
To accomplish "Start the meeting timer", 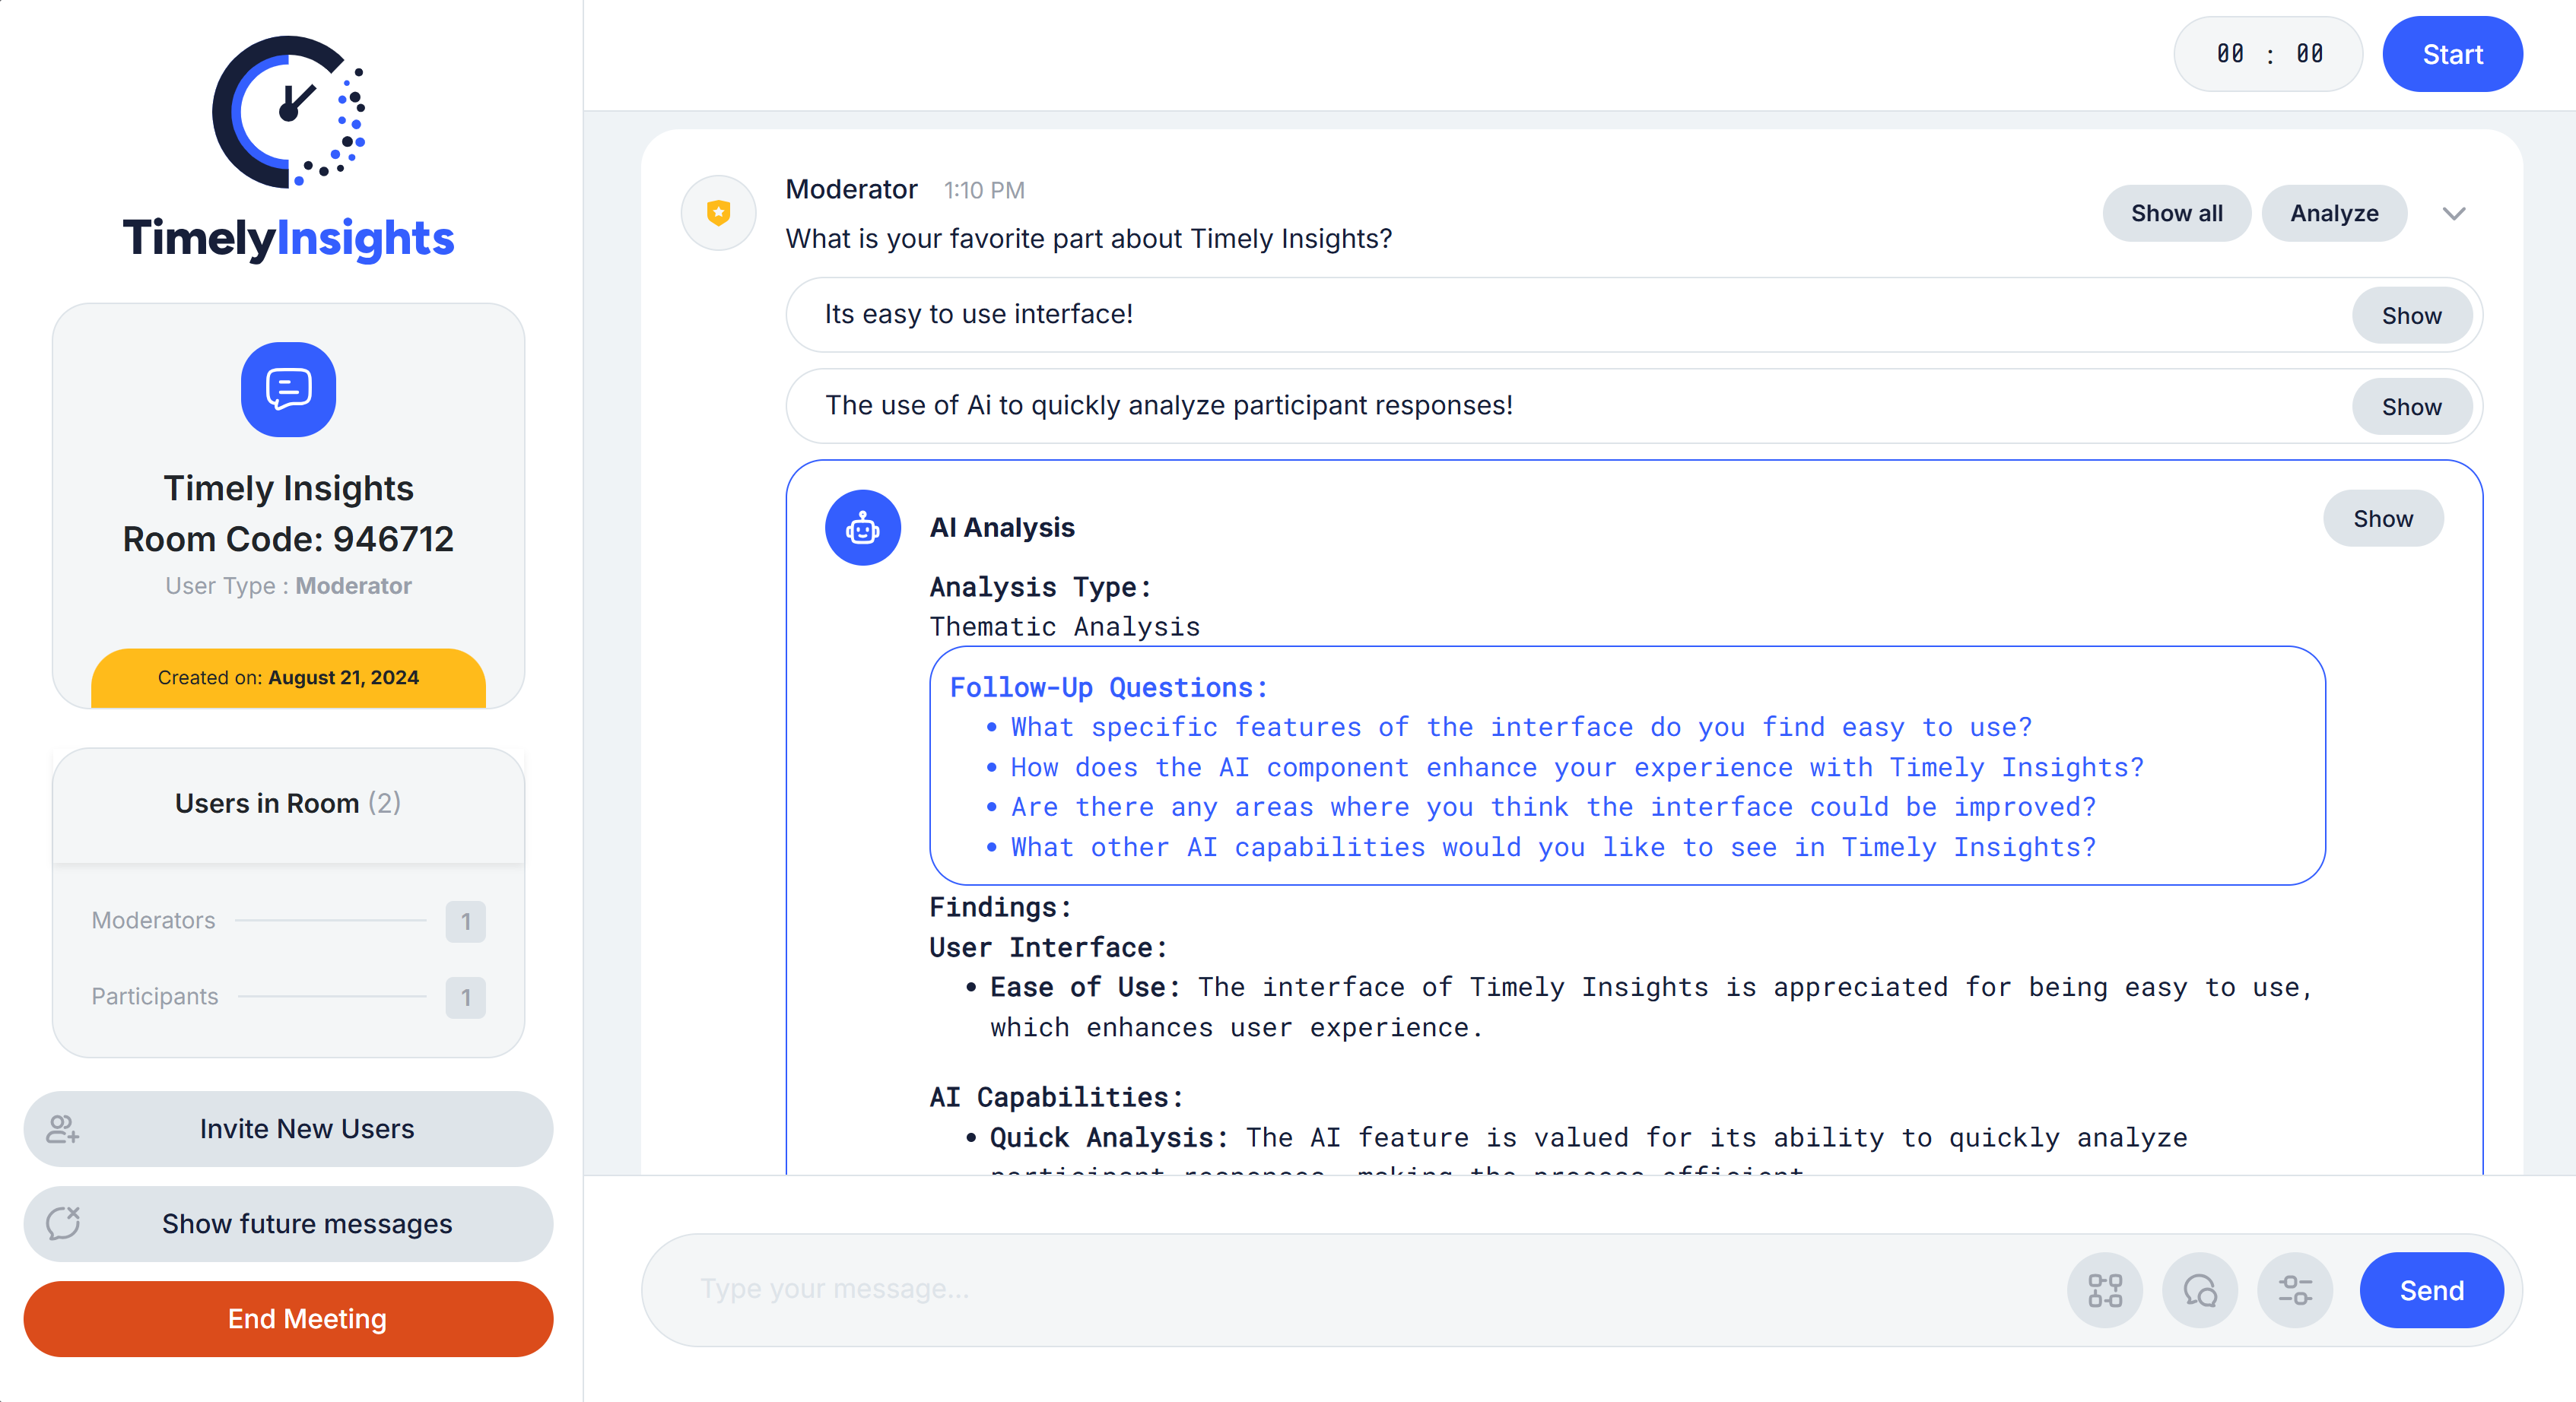I will (x=2451, y=54).
